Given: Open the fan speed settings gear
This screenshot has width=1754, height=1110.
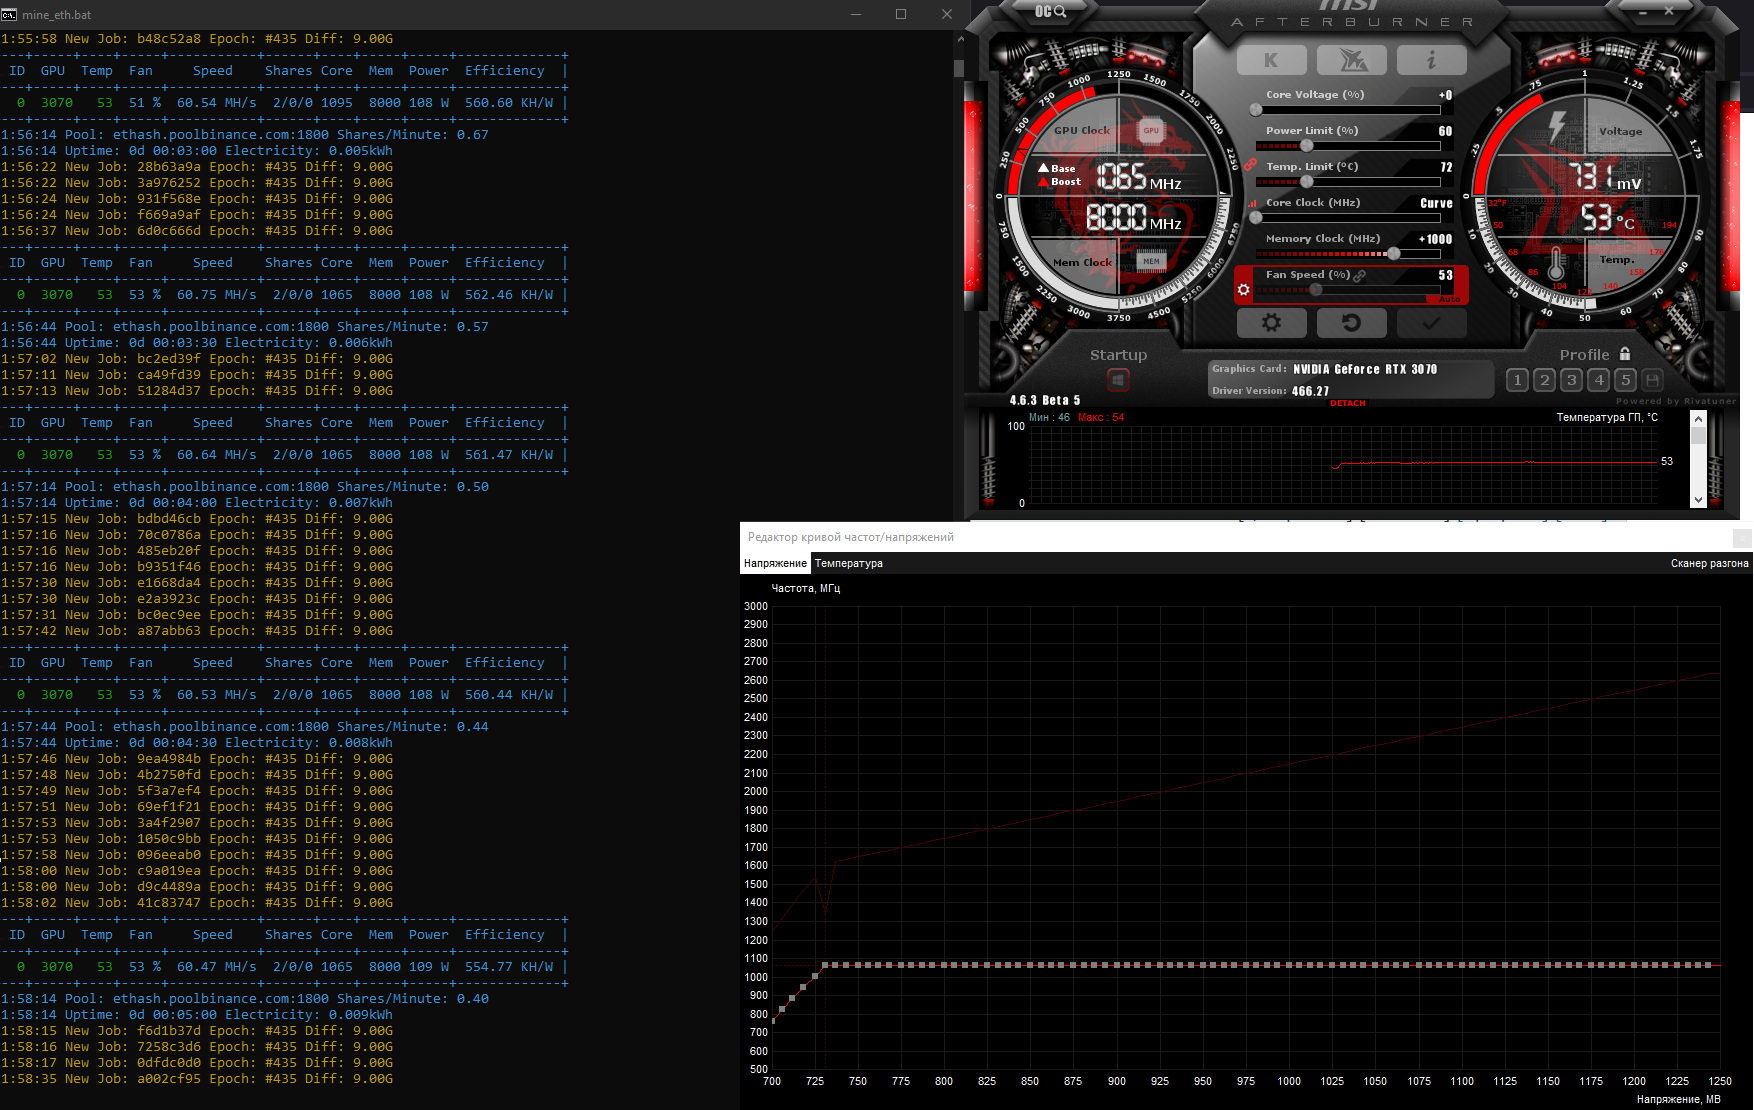Looking at the screenshot, I should (x=1243, y=290).
